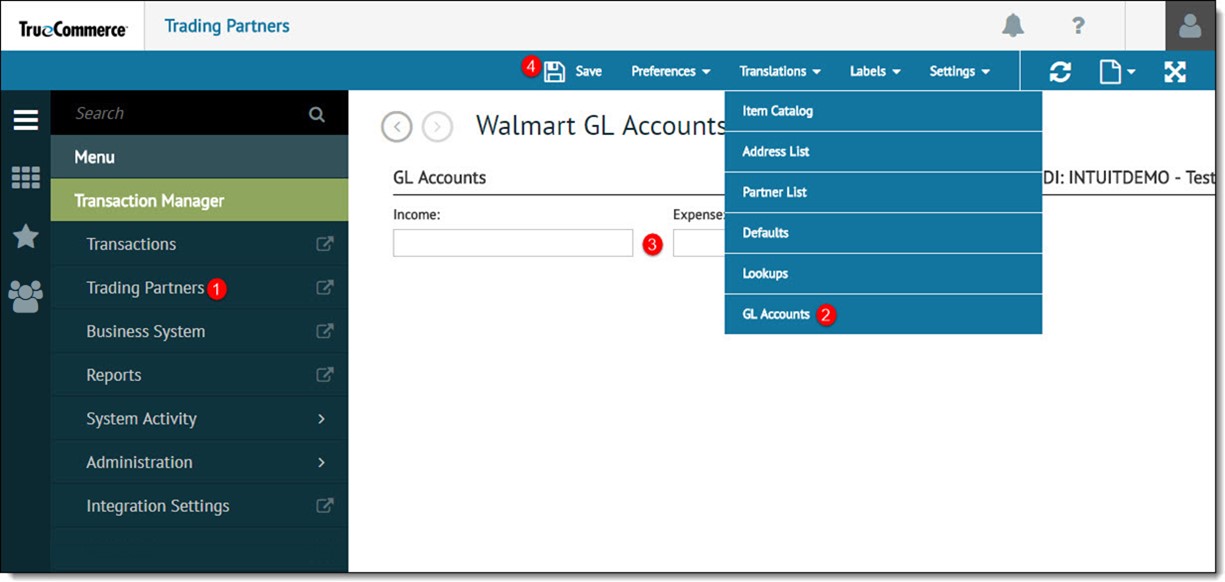Open favorites using the star icon
This screenshot has height=582, width=1225.
point(25,236)
